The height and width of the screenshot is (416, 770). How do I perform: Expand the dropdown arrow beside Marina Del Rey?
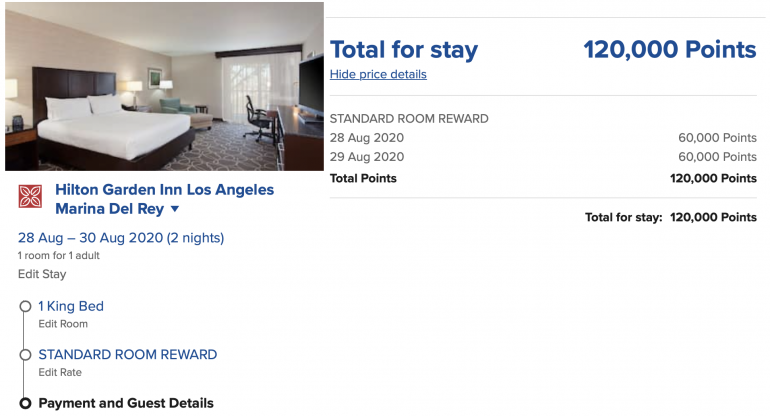point(175,210)
